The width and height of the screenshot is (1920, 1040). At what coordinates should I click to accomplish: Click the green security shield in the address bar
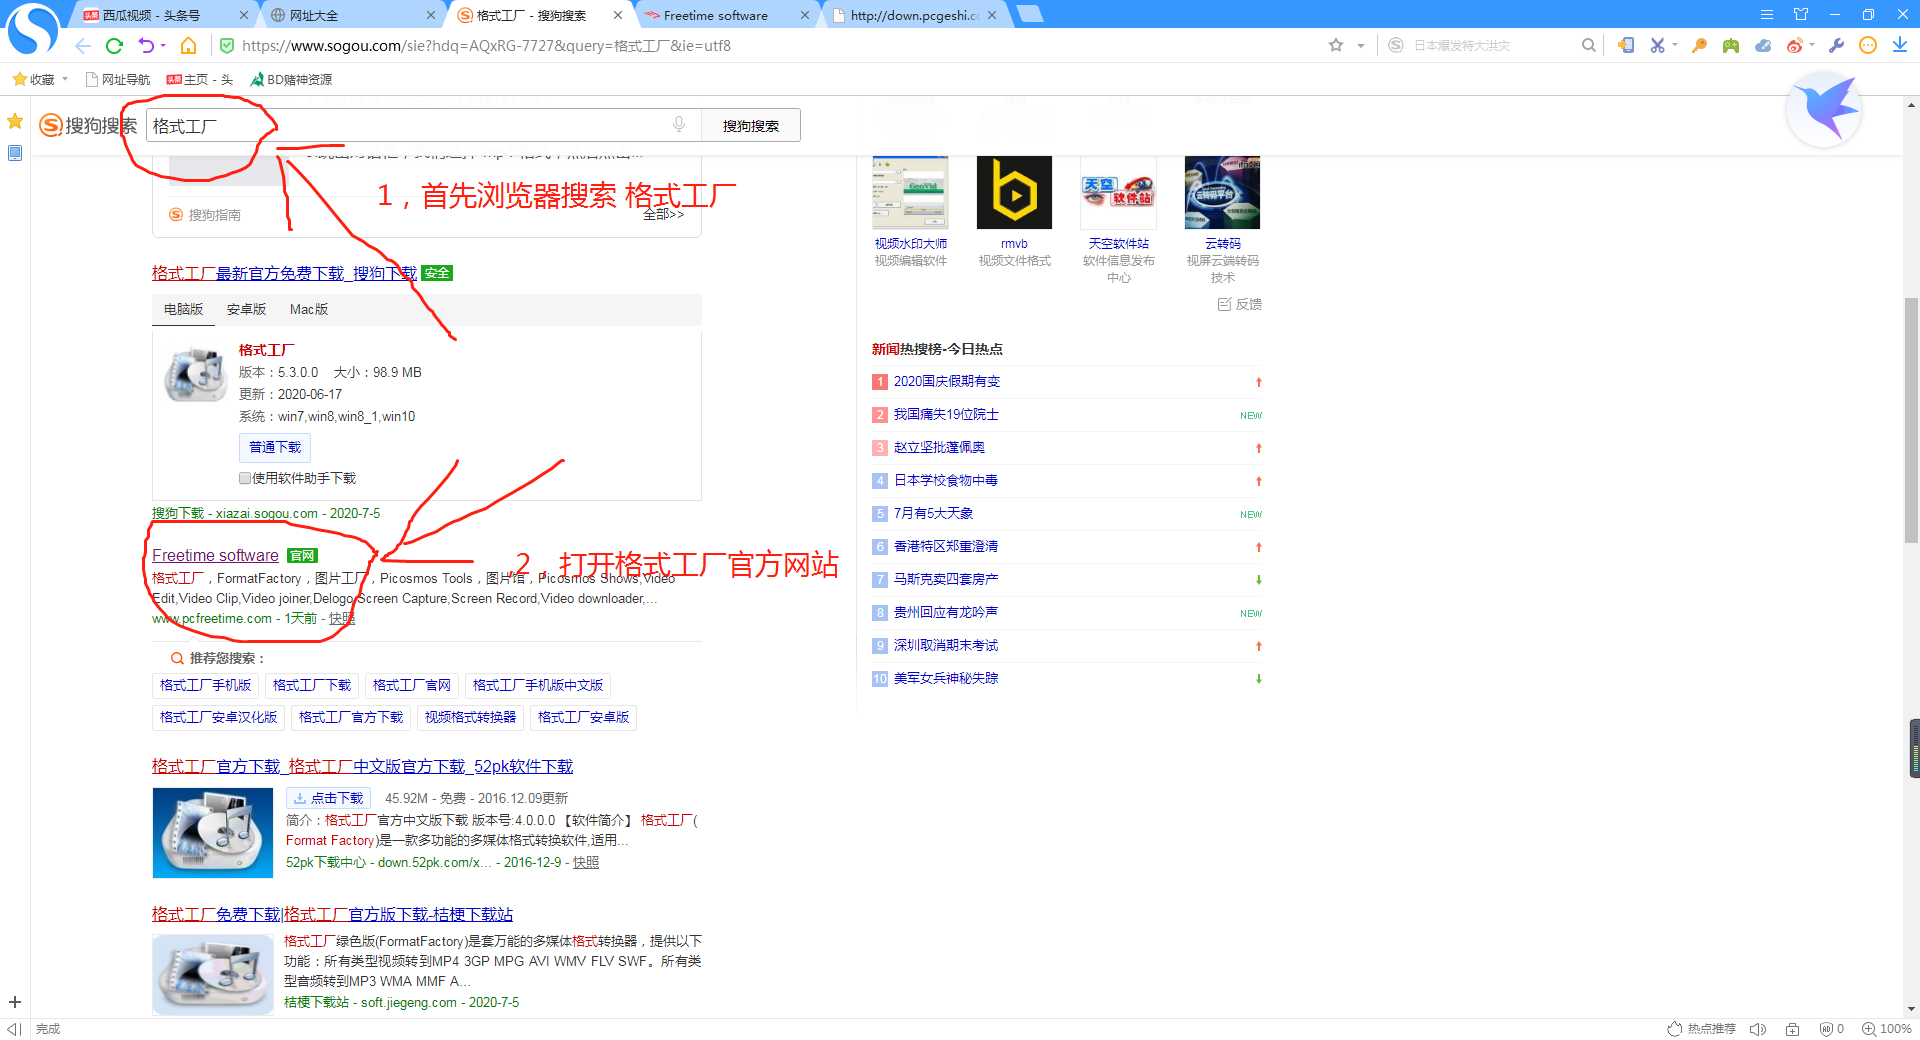tap(227, 46)
